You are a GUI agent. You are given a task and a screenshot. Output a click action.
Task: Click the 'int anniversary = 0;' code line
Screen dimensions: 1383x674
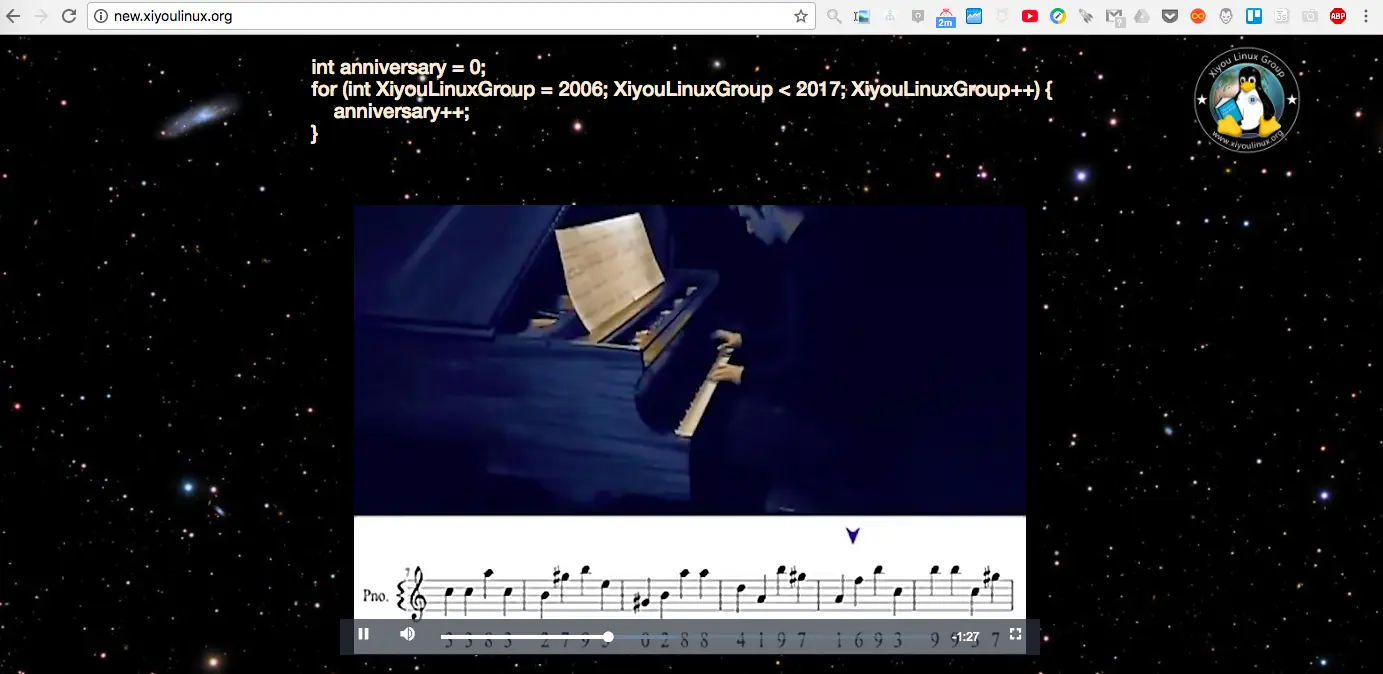[398, 67]
